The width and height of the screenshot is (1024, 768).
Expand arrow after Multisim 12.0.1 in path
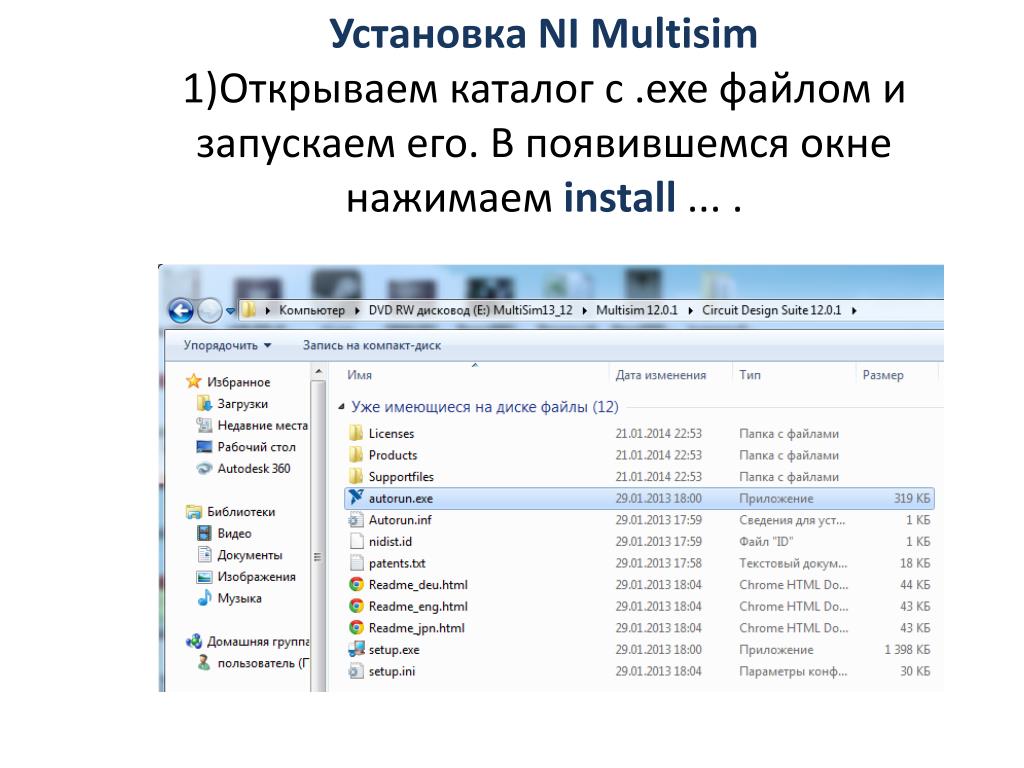point(690,311)
